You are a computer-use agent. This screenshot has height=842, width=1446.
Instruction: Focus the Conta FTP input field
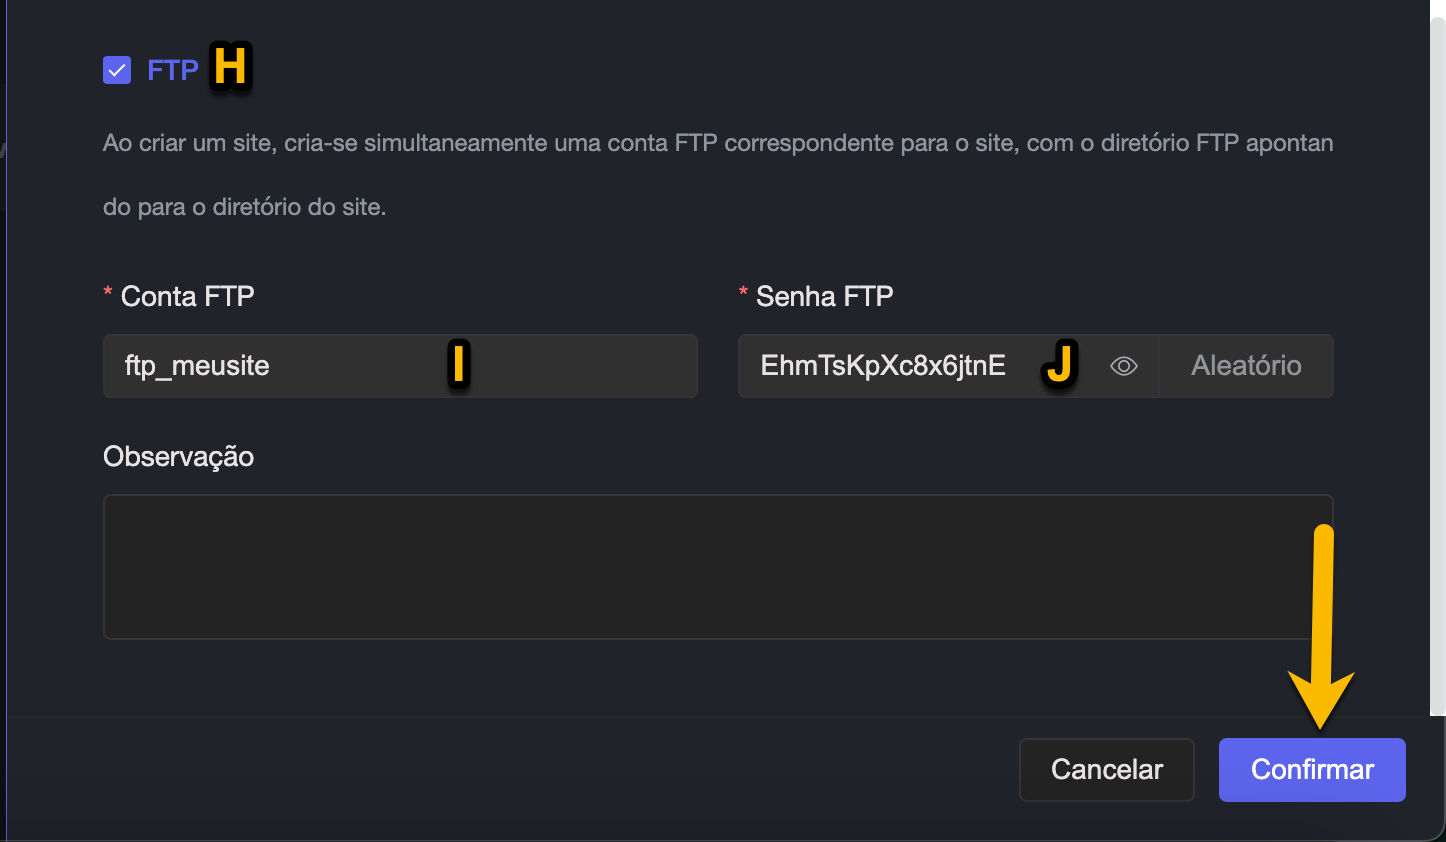click(300, 366)
